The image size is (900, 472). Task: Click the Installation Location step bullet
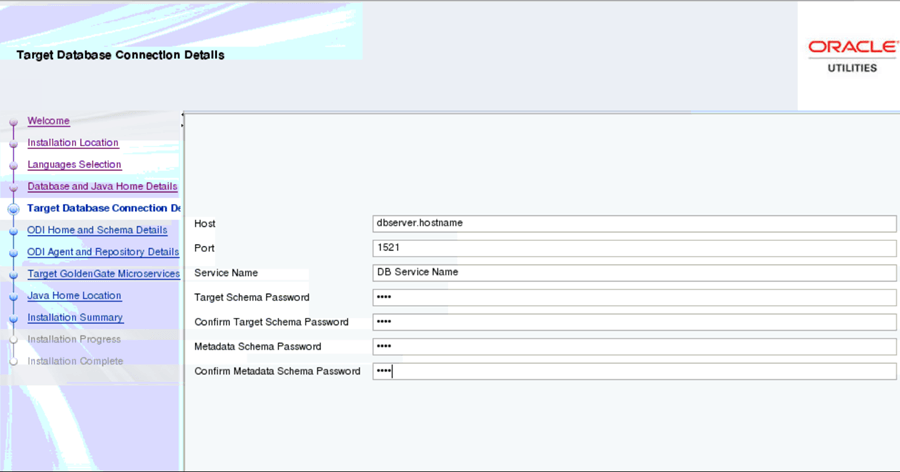coord(14,144)
